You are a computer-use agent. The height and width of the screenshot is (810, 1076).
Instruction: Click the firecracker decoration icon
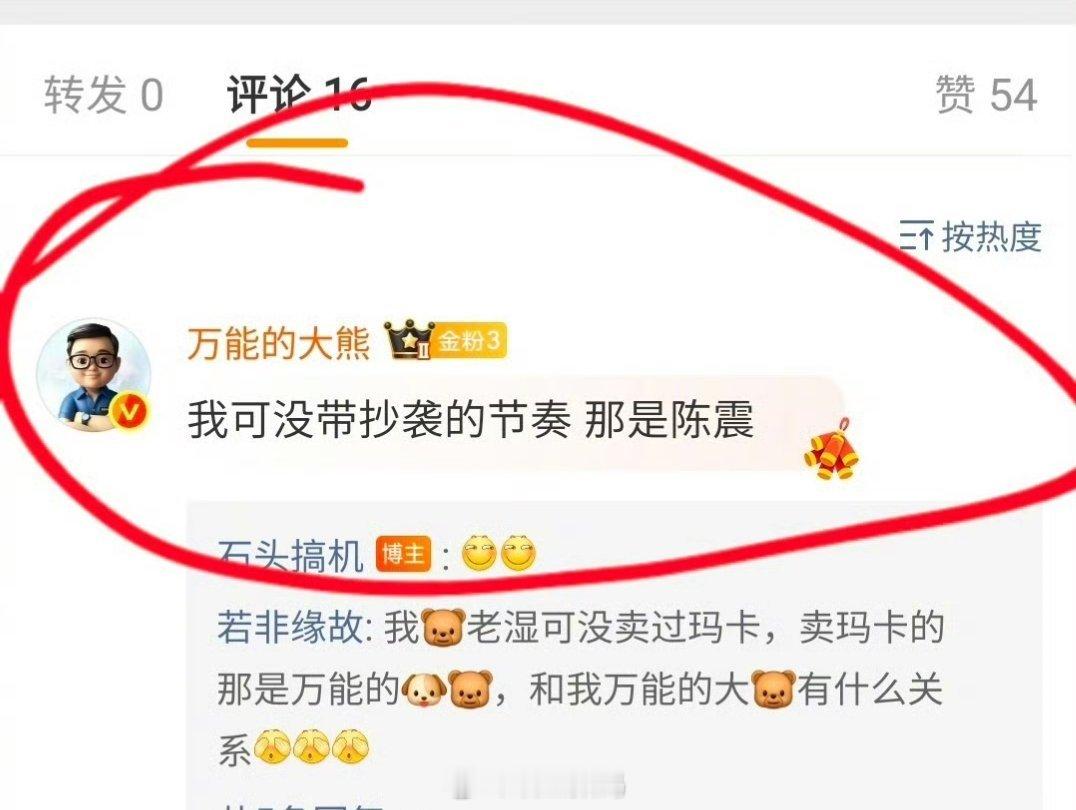[831, 448]
